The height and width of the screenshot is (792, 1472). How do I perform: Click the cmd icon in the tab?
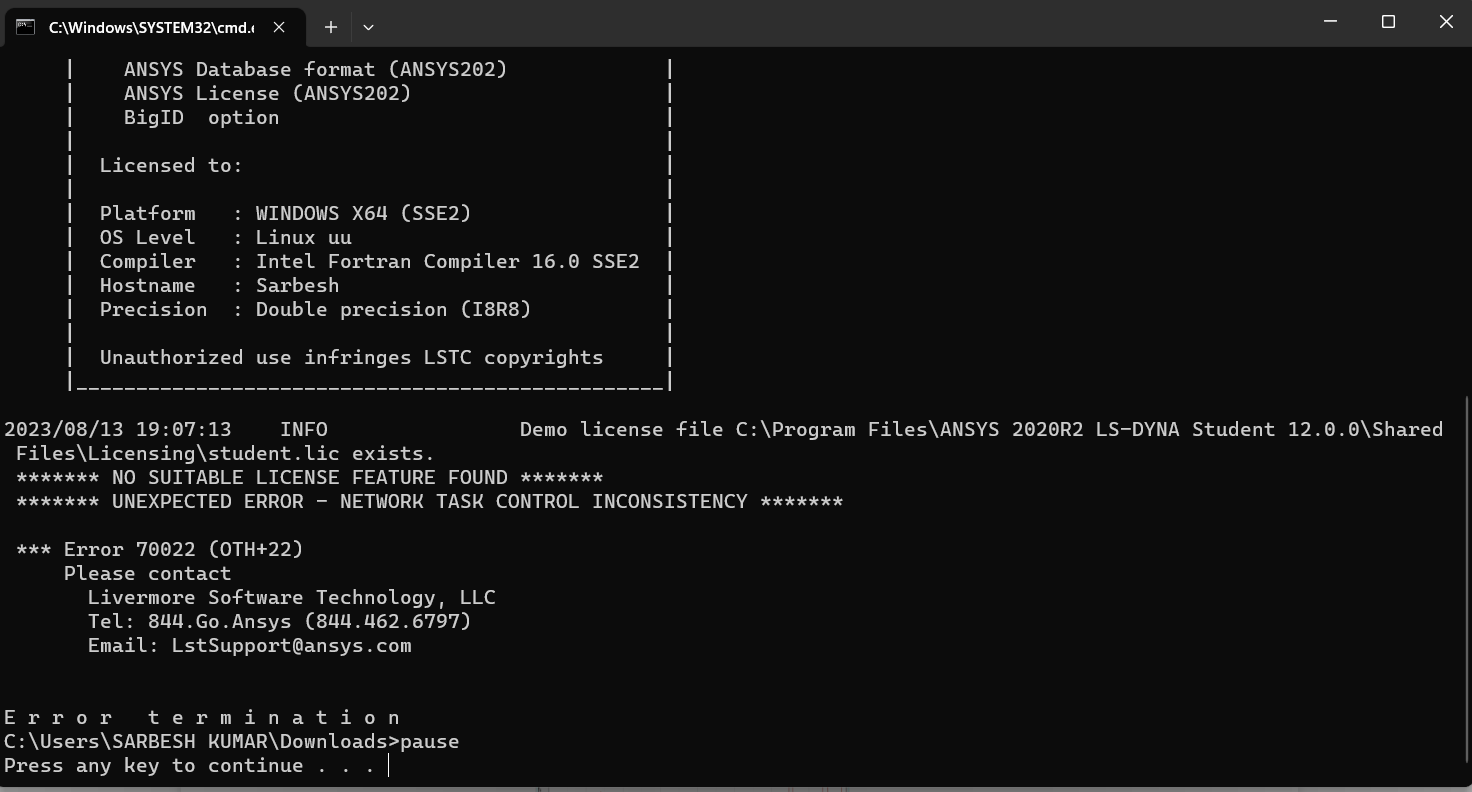[26, 27]
